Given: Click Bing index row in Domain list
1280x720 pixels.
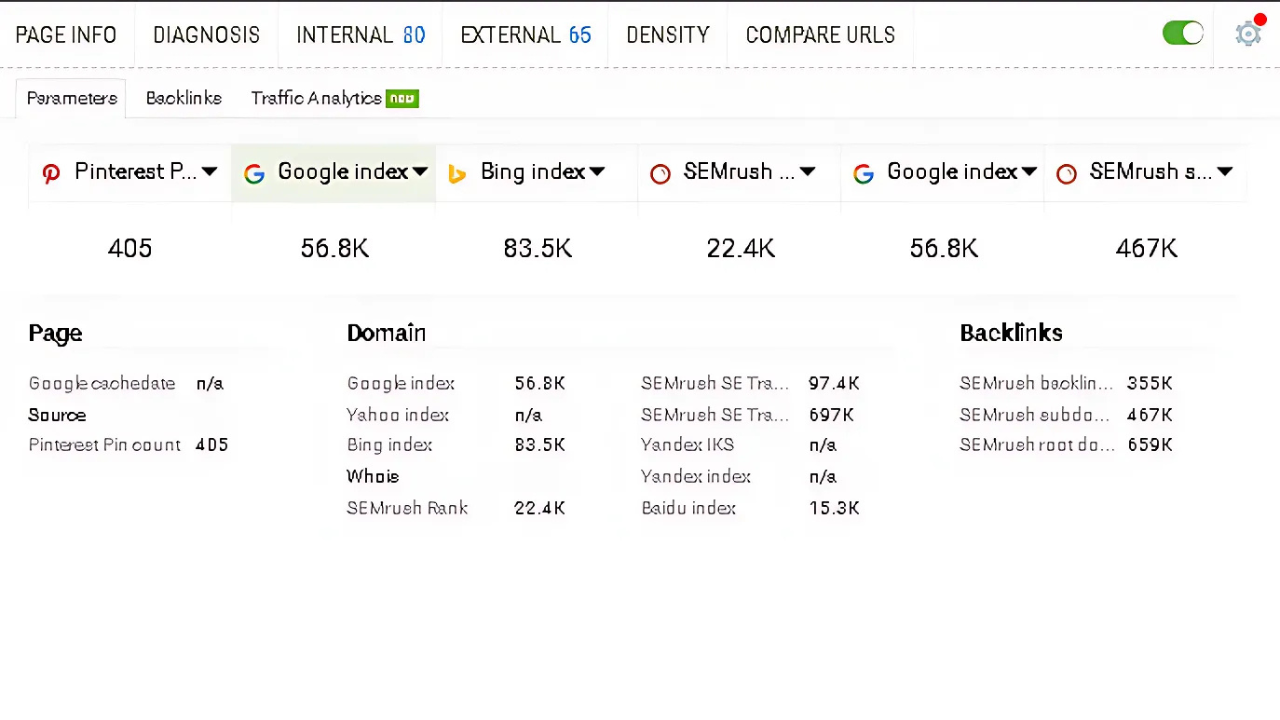Looking at the screenshot, I should click(456, 445).
